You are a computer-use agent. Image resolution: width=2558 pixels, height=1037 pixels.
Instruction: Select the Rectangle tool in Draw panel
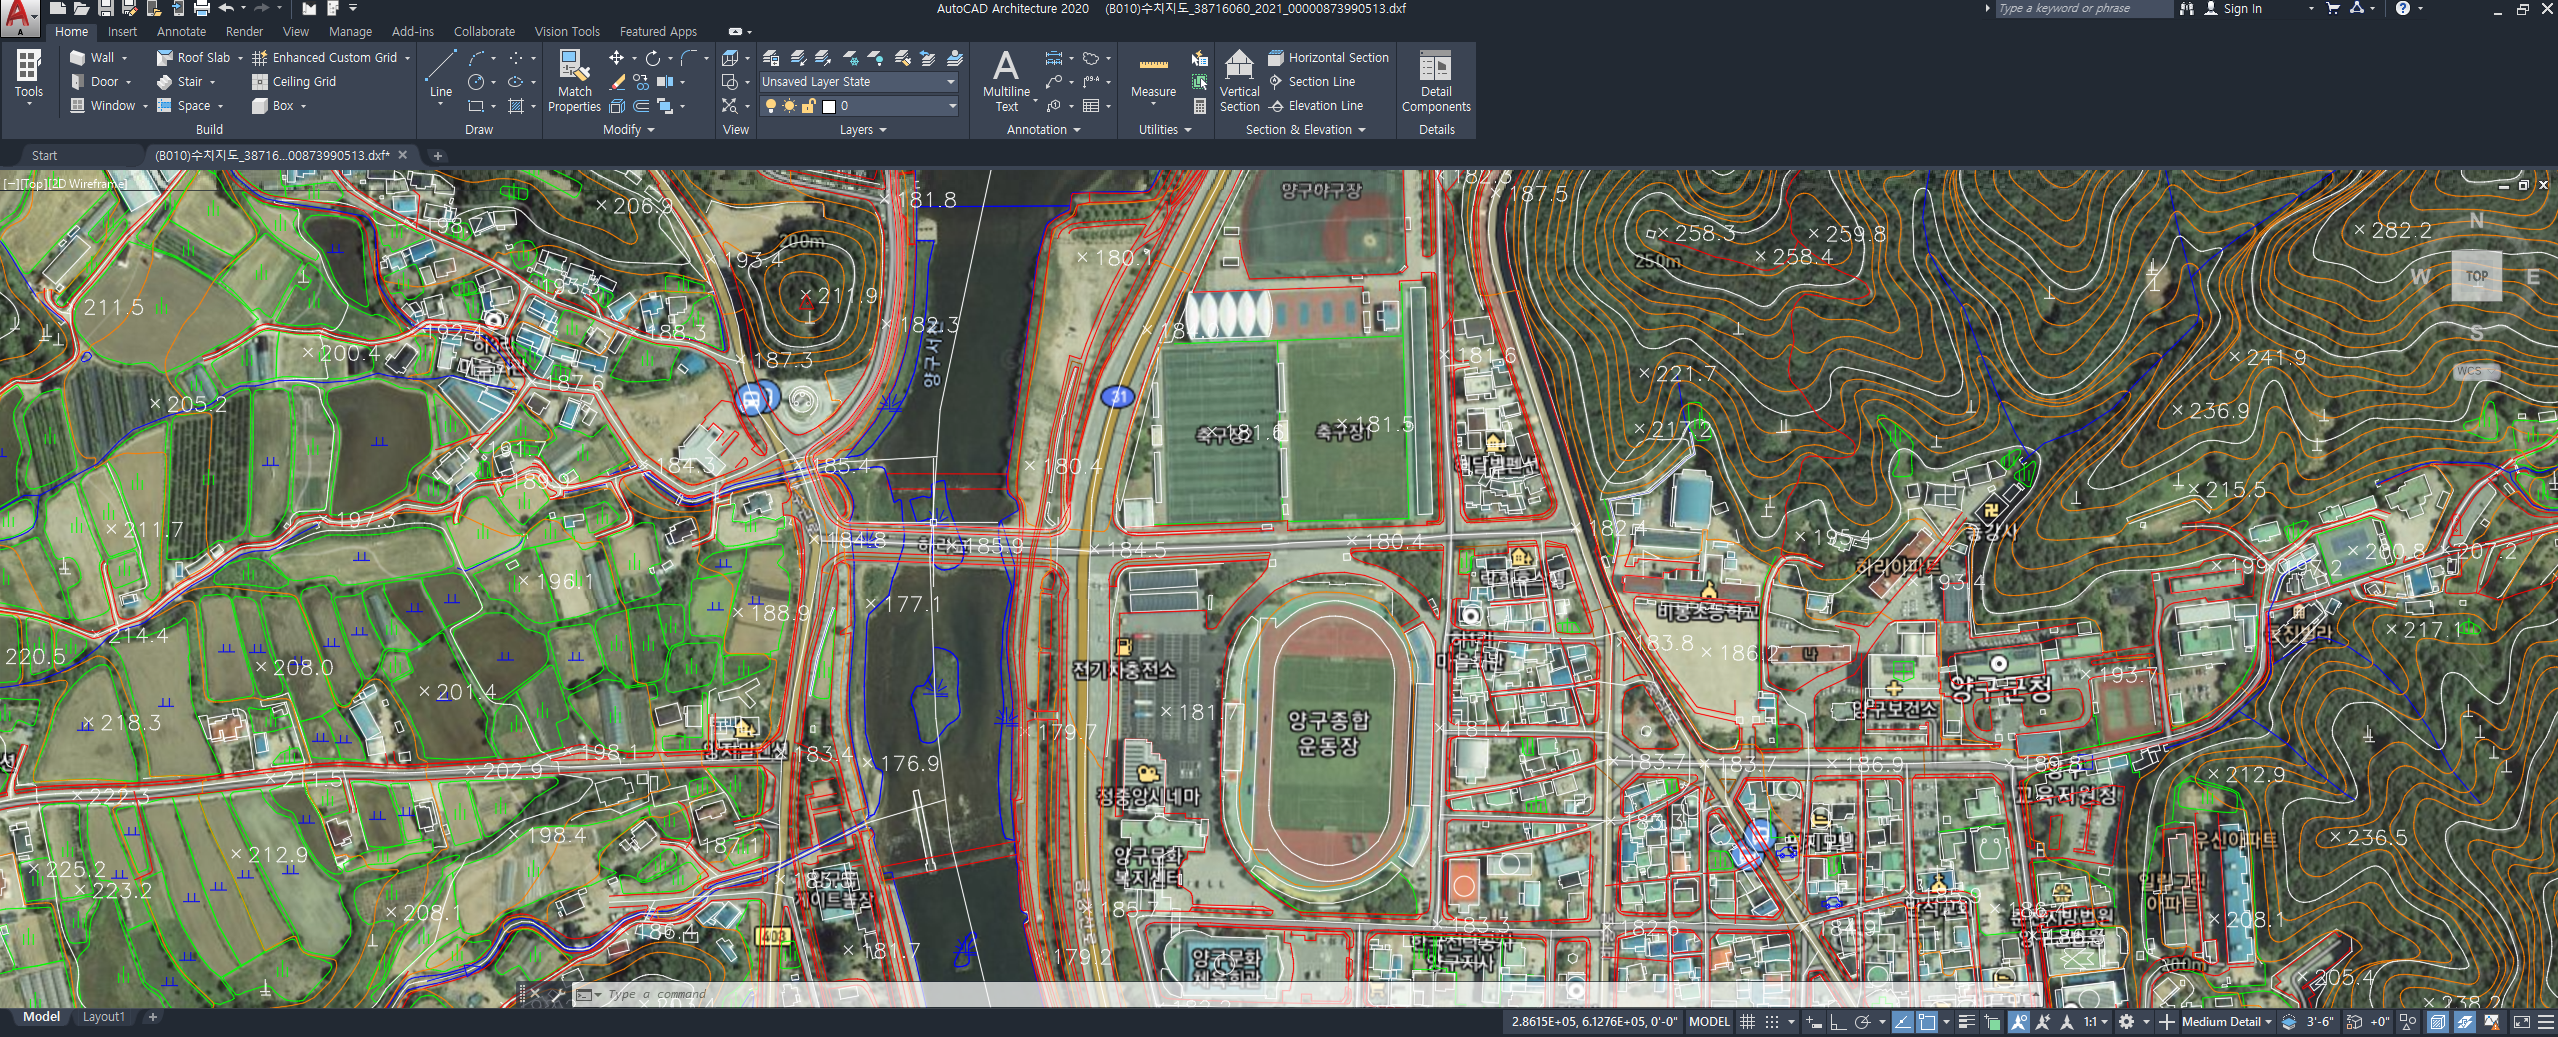coord(477,106)
